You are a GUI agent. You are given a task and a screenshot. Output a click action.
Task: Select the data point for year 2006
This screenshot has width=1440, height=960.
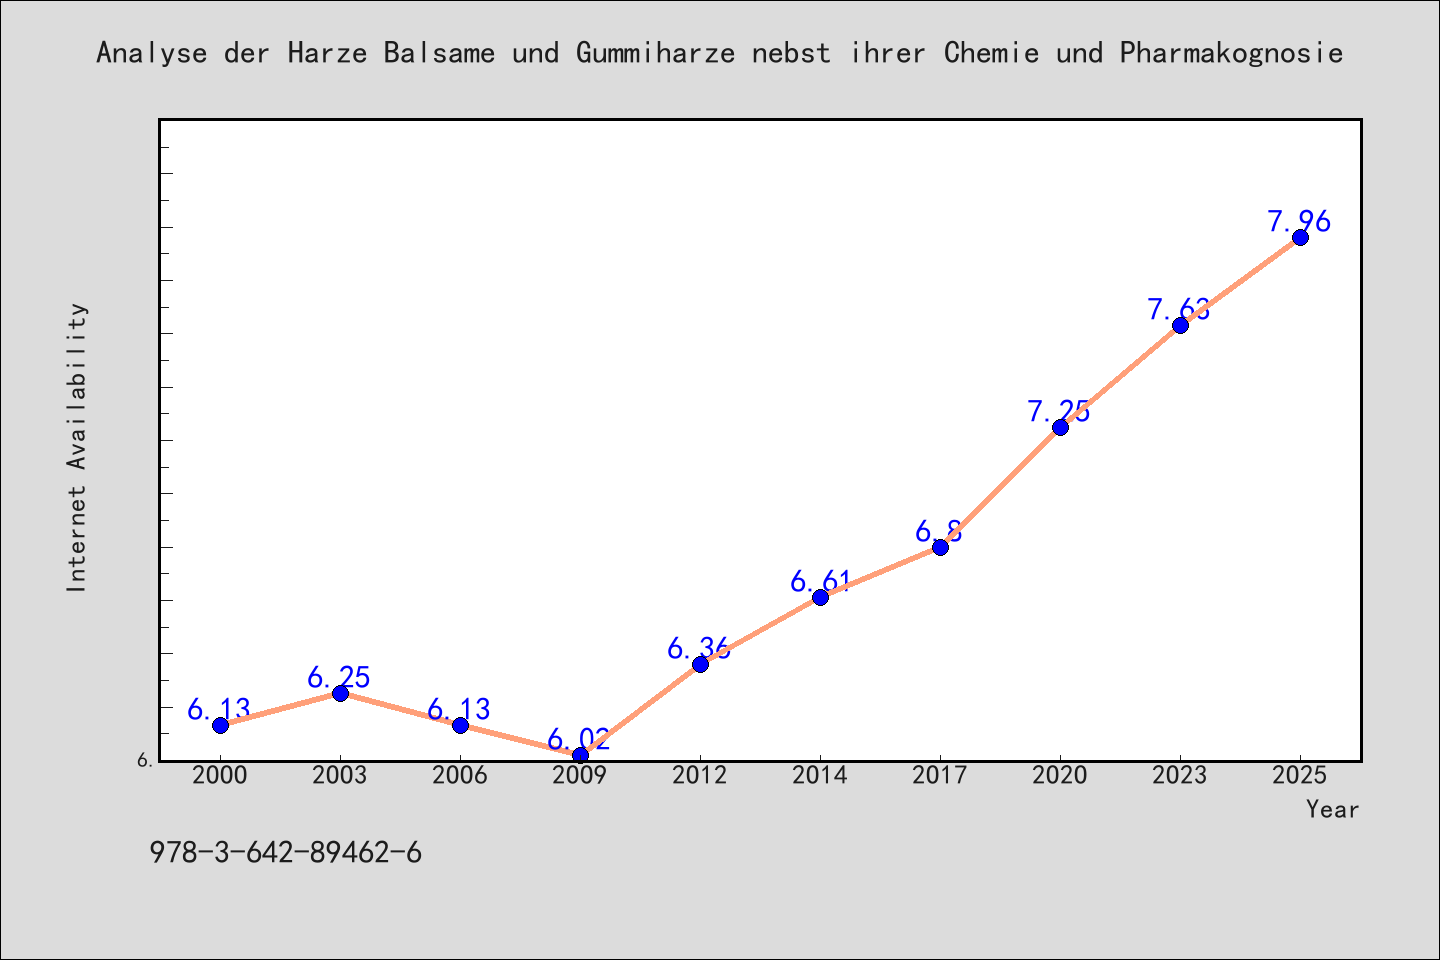click(x=460, y=725)
